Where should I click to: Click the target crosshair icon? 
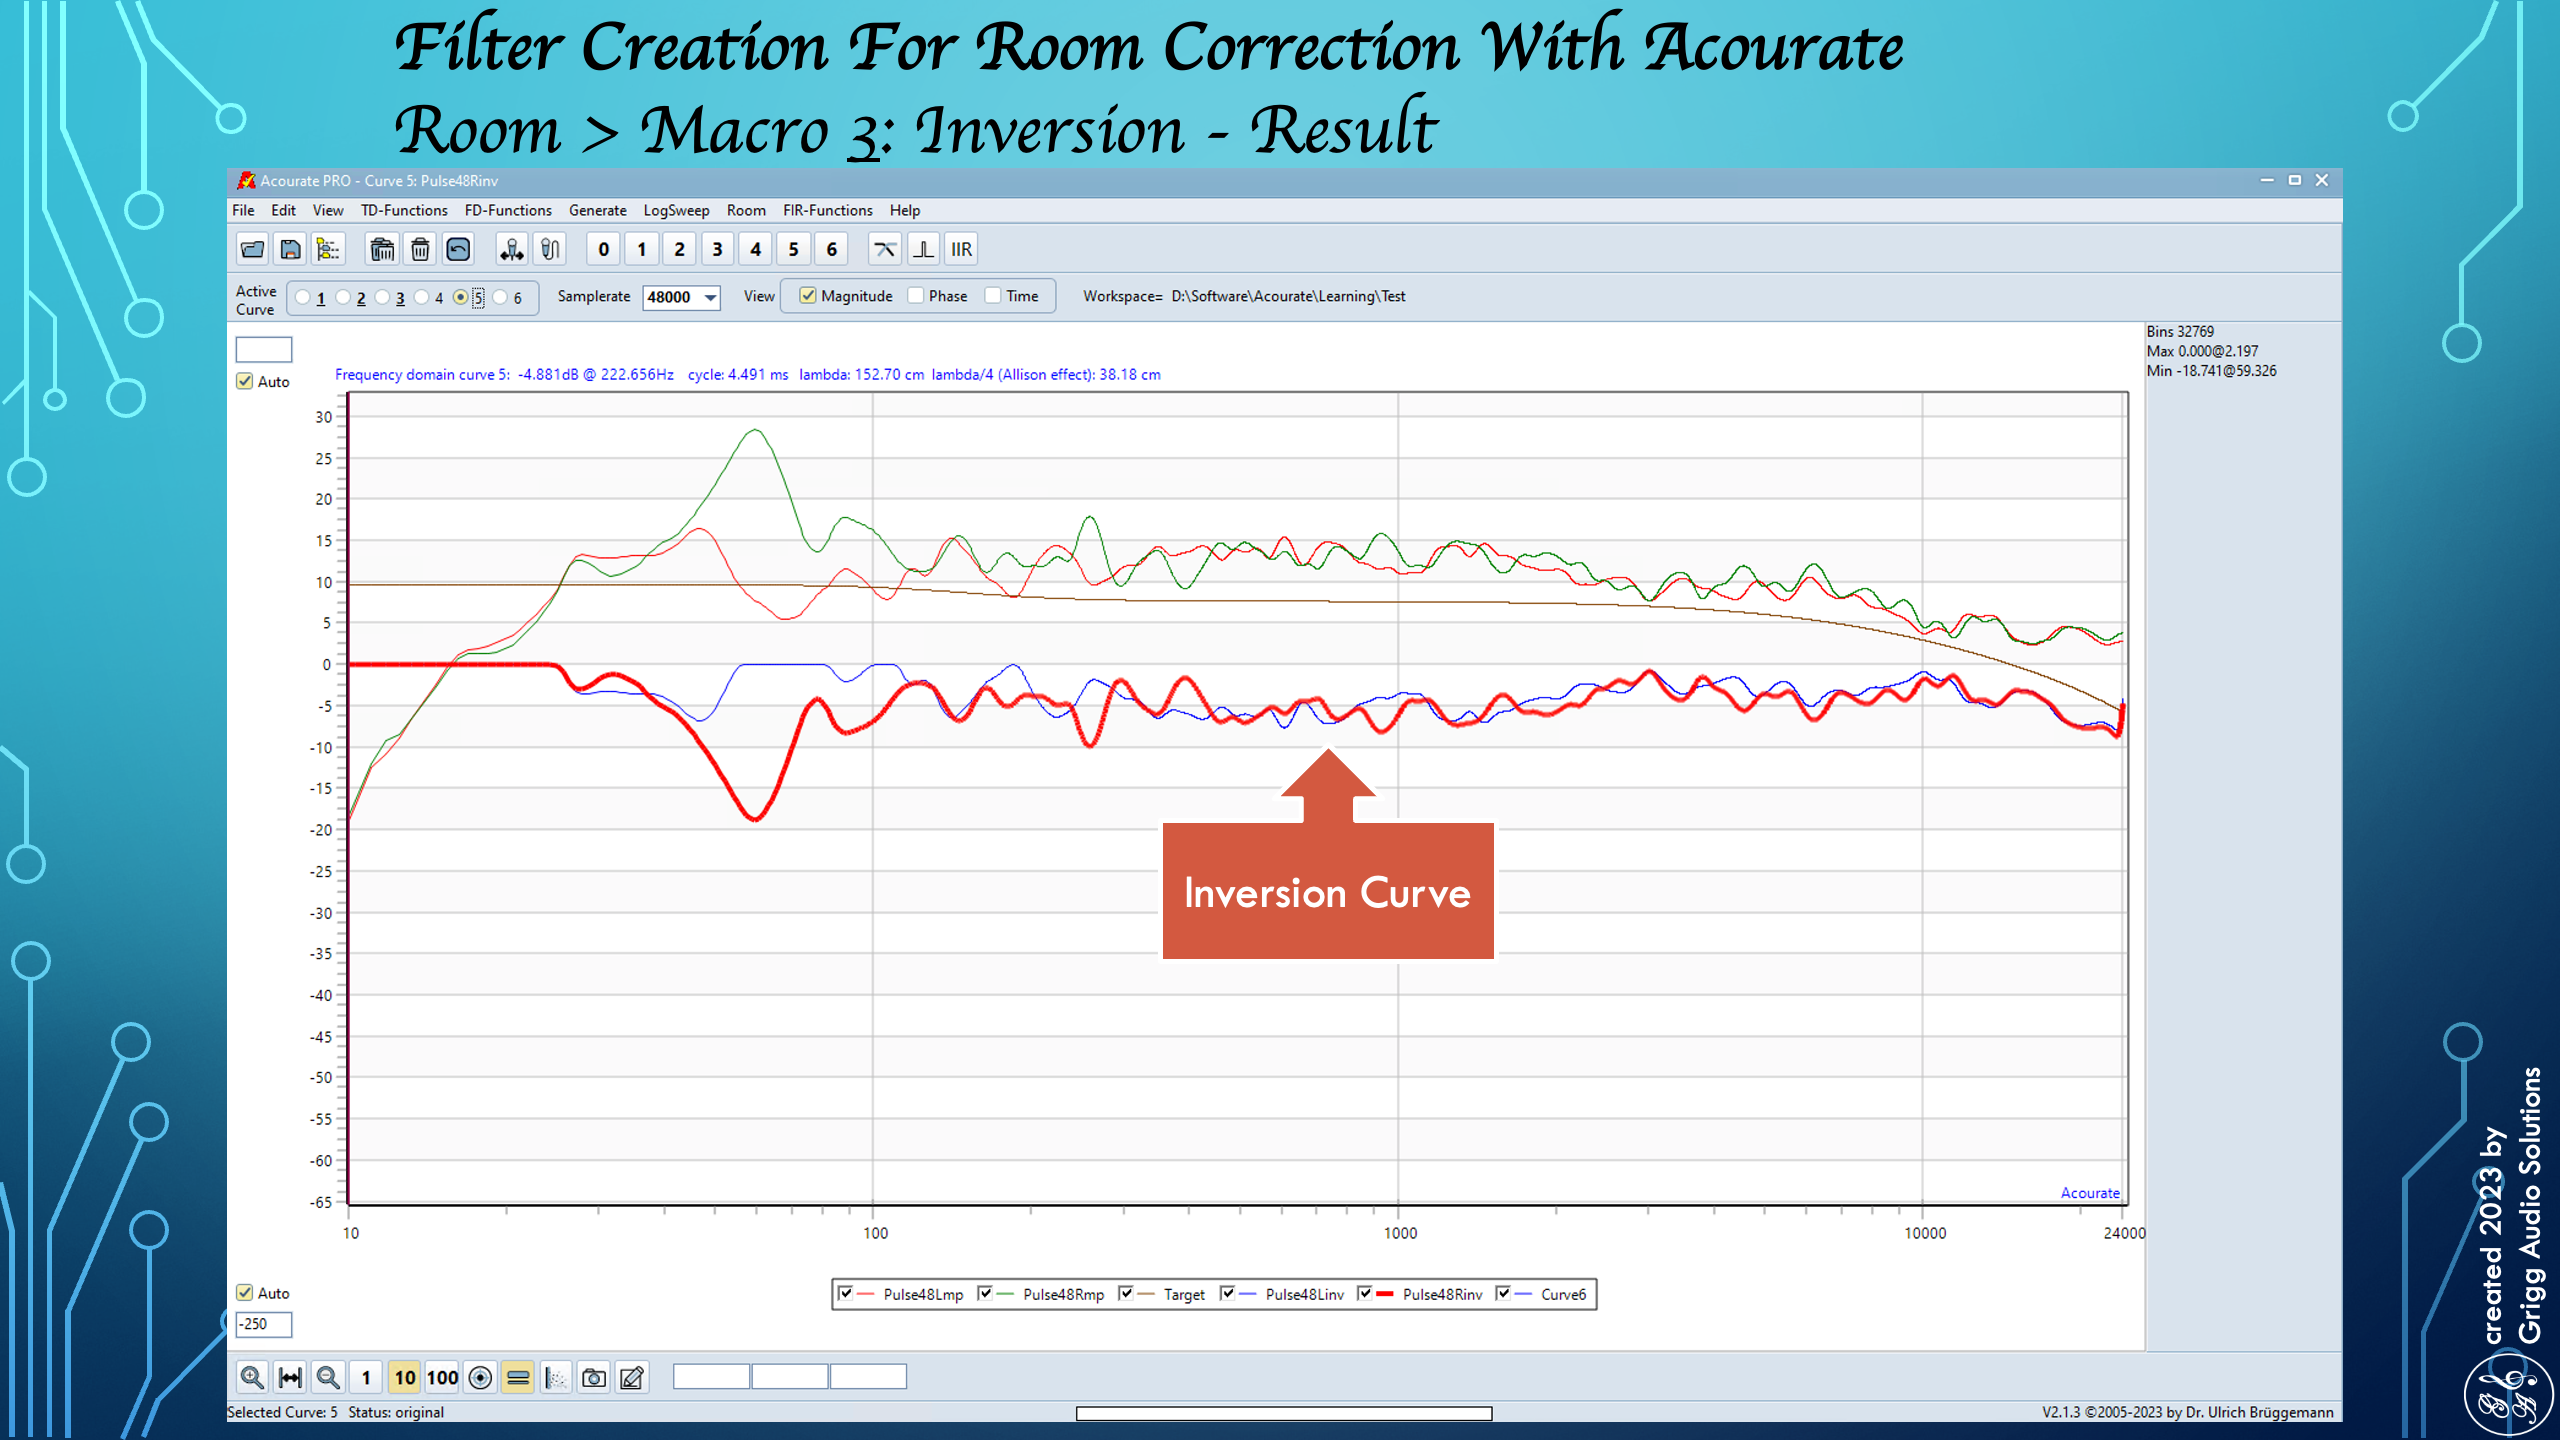(480, 1377)
